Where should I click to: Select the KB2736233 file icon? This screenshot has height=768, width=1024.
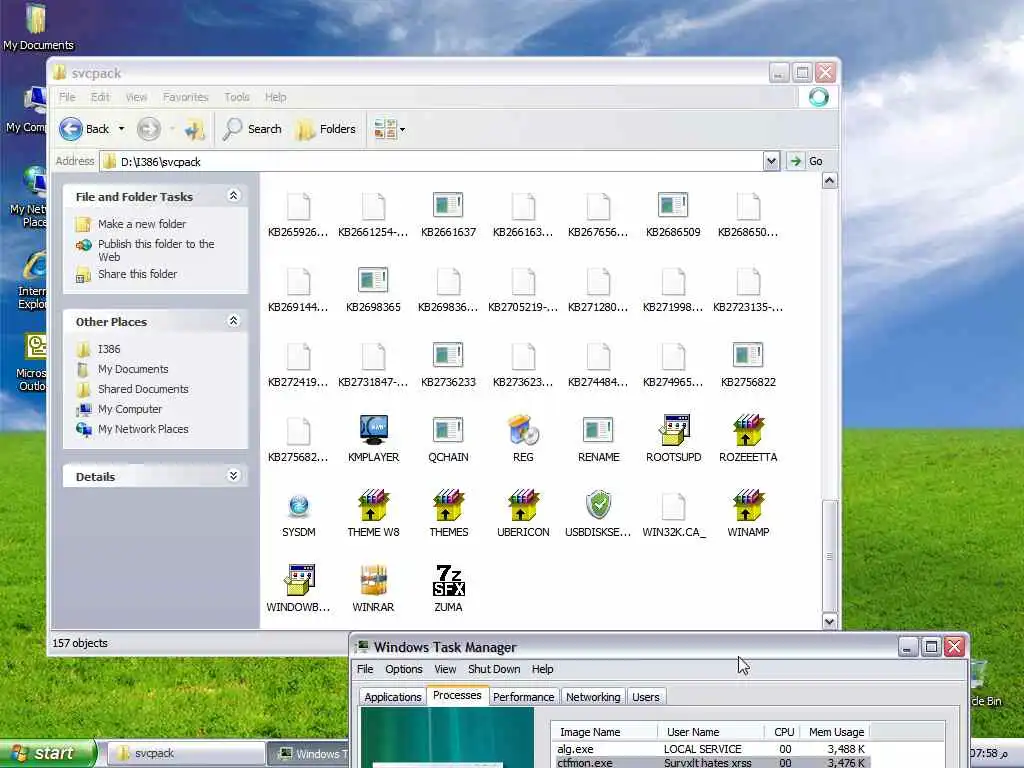coord(448,355)
